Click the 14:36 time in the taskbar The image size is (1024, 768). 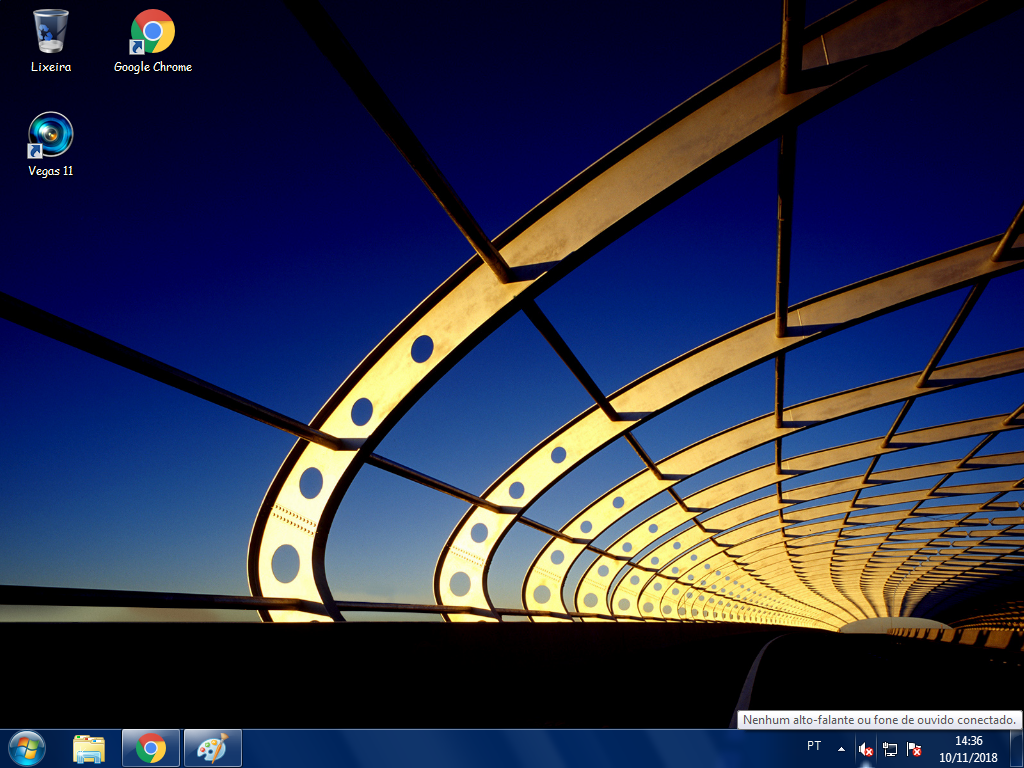[x=968, y=741]
